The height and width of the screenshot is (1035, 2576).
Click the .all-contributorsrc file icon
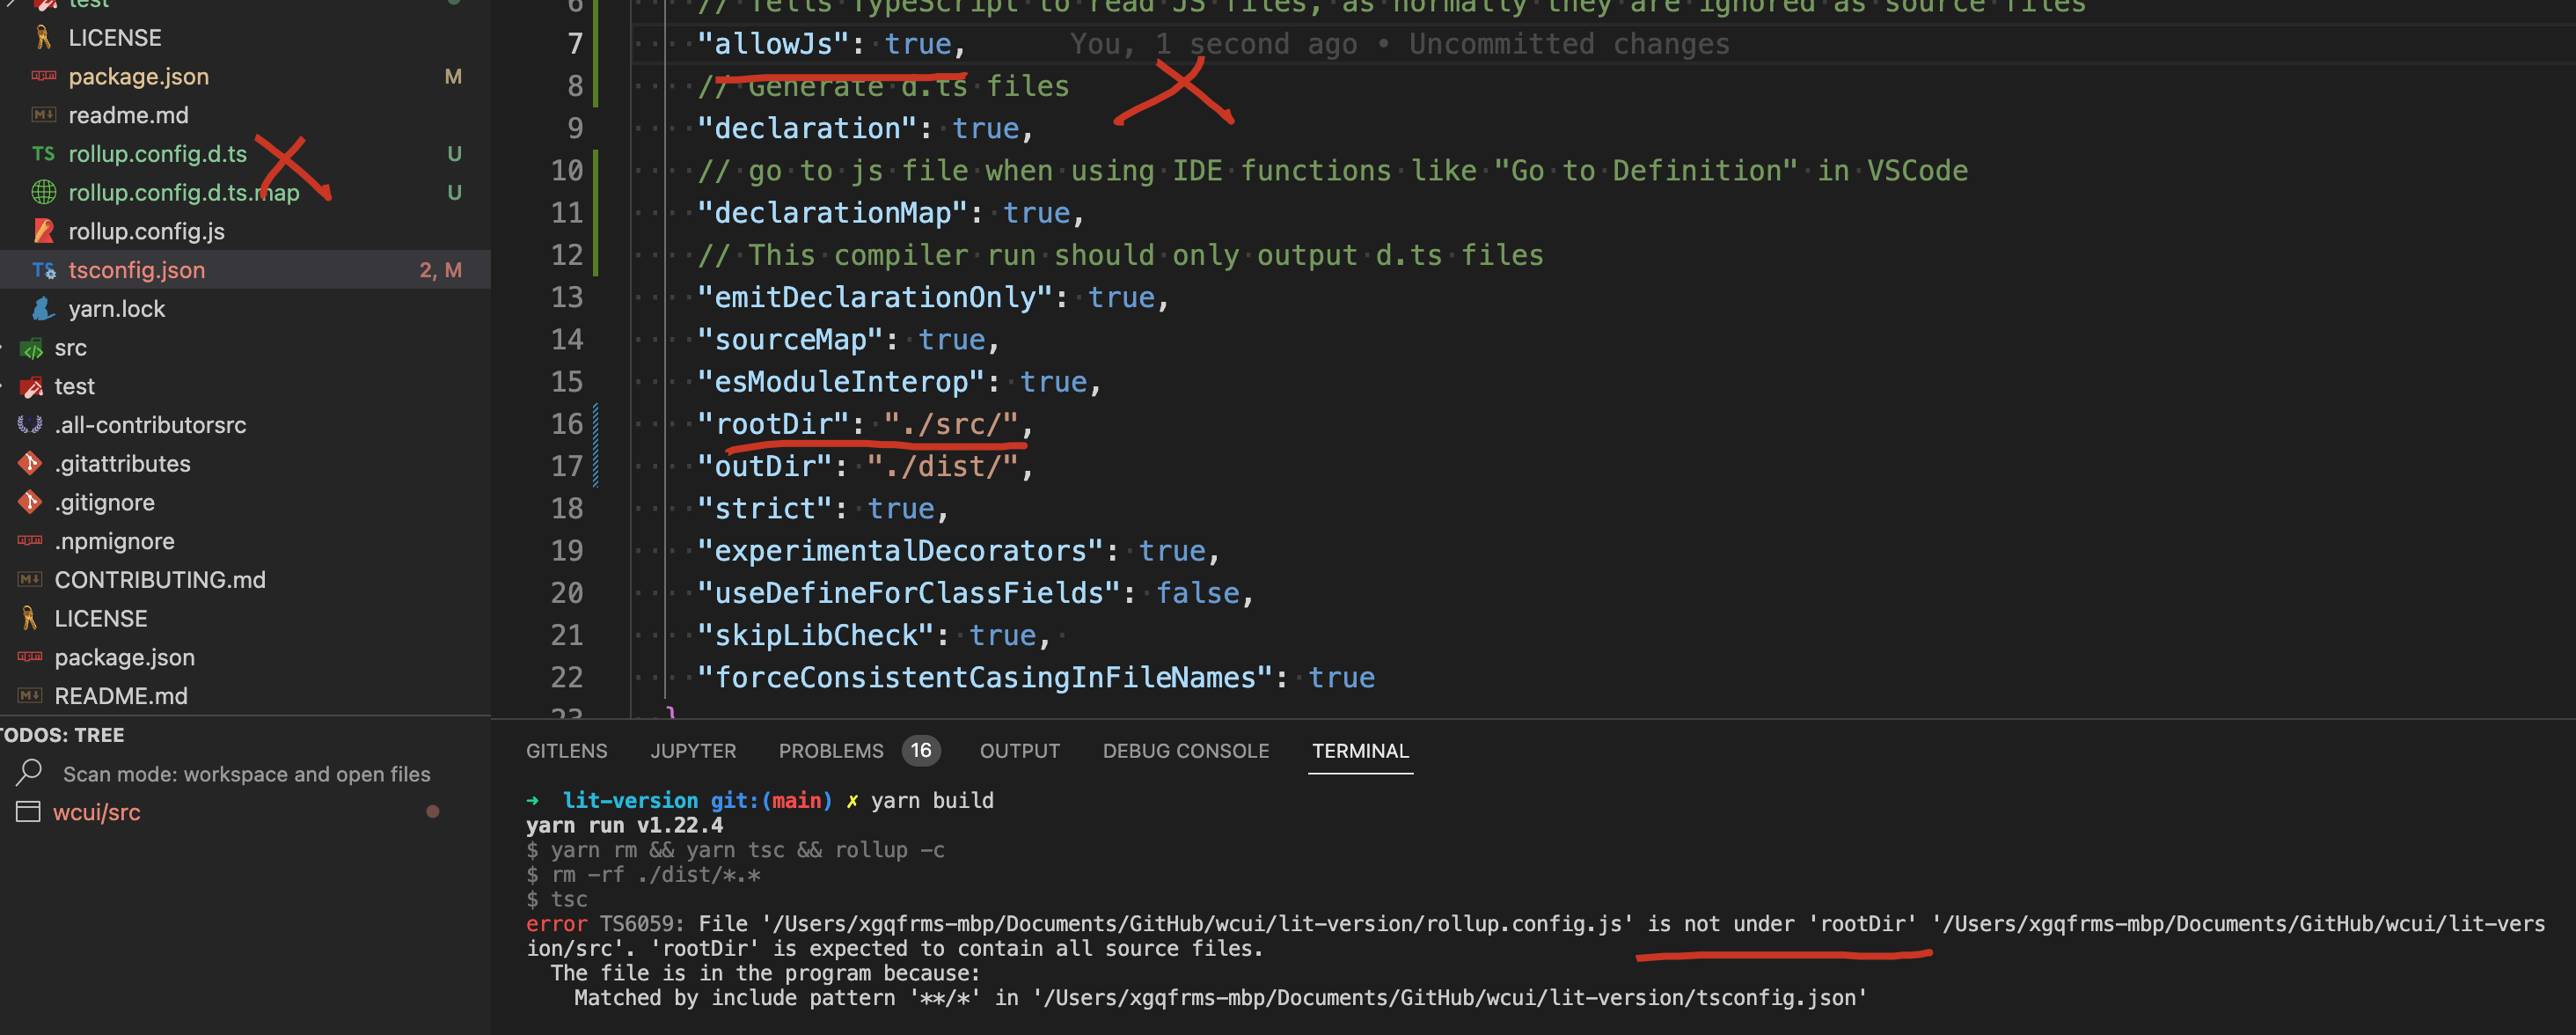click(x=30, y=425)
